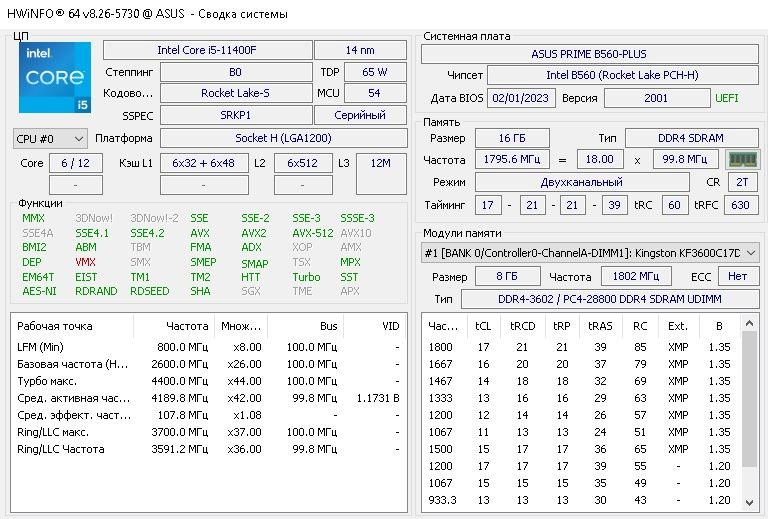
Task: Click the SSPEC value SRKP1
Action: 236,115
